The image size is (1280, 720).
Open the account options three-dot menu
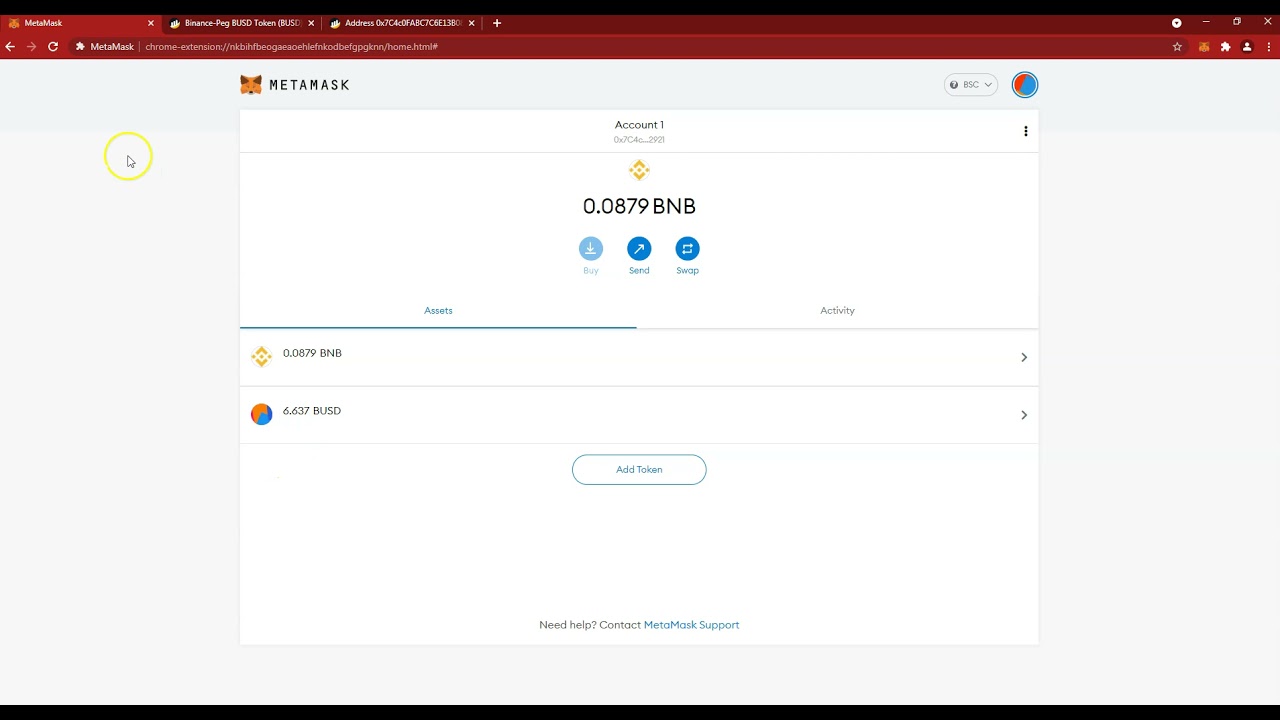point(1025,131)
